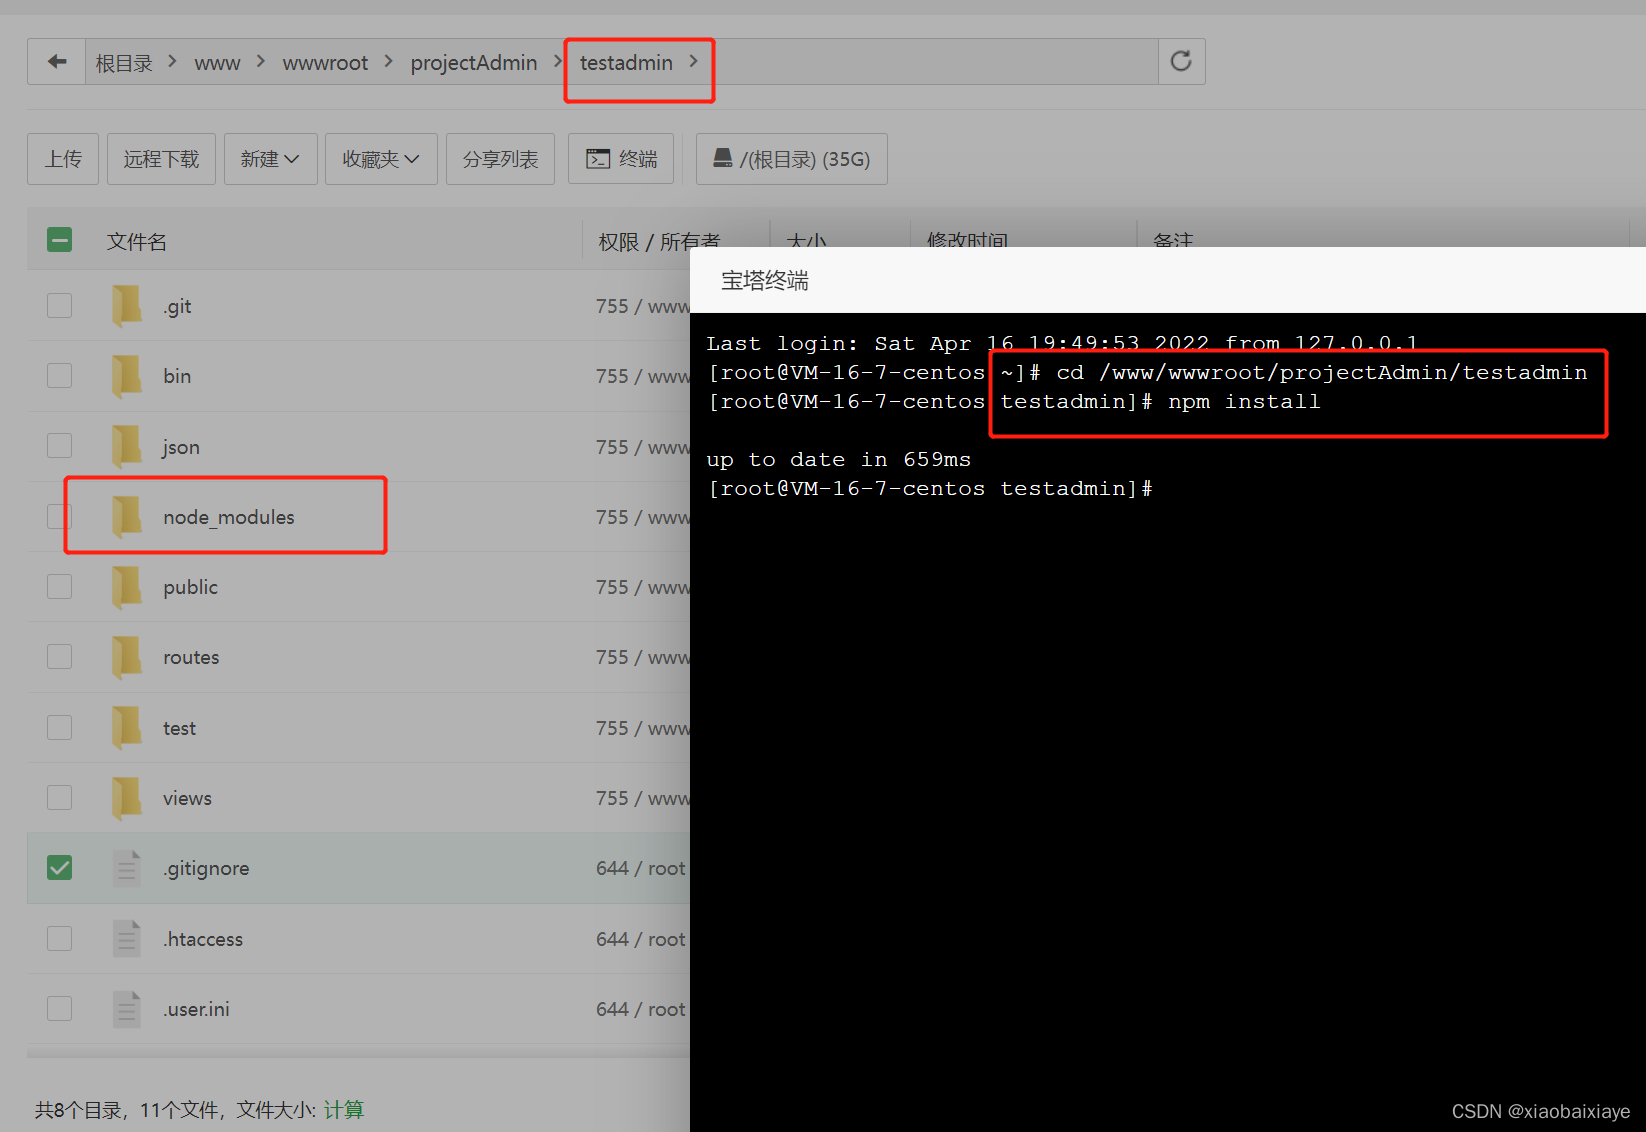Screen dimensions: 1646x1132
Task: Focus the terminal prompt last line
Action: (x=930, y=488)
